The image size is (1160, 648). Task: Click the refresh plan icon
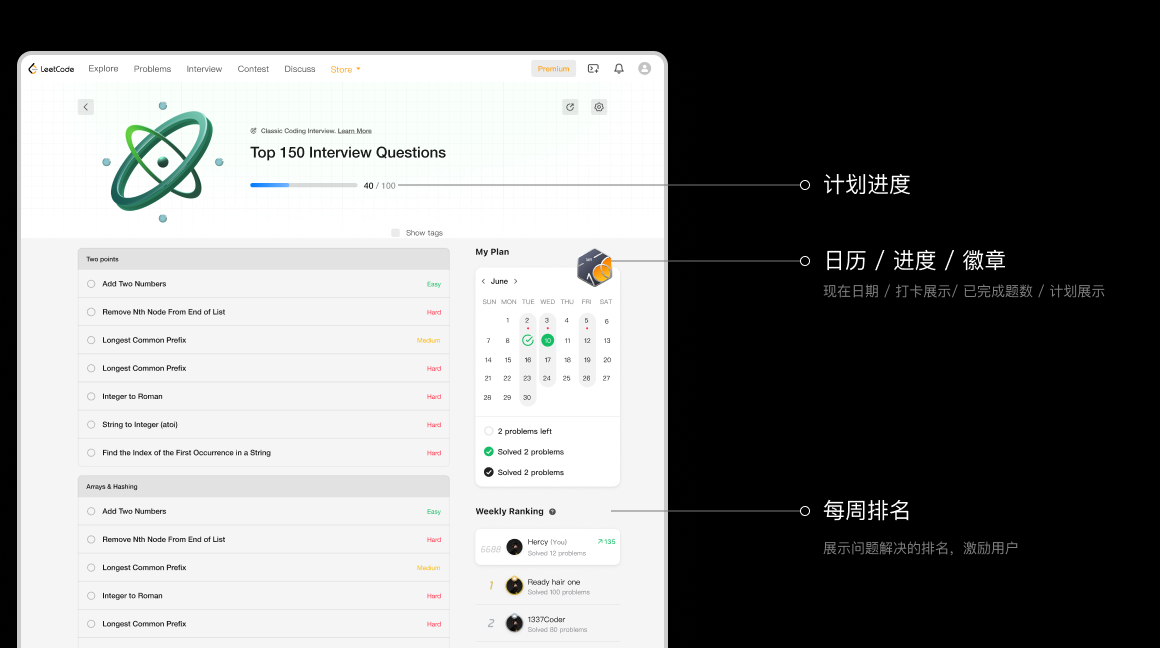tap(570, 107)
